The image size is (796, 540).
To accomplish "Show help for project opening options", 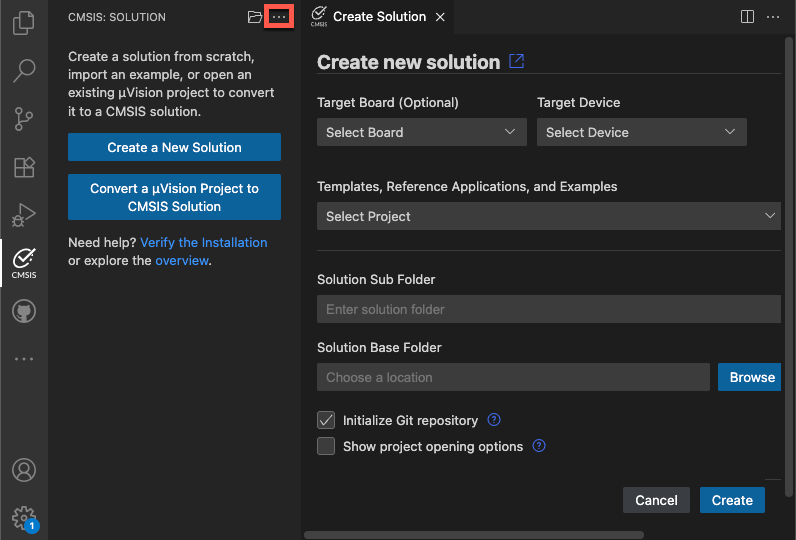I will point(539,446).
